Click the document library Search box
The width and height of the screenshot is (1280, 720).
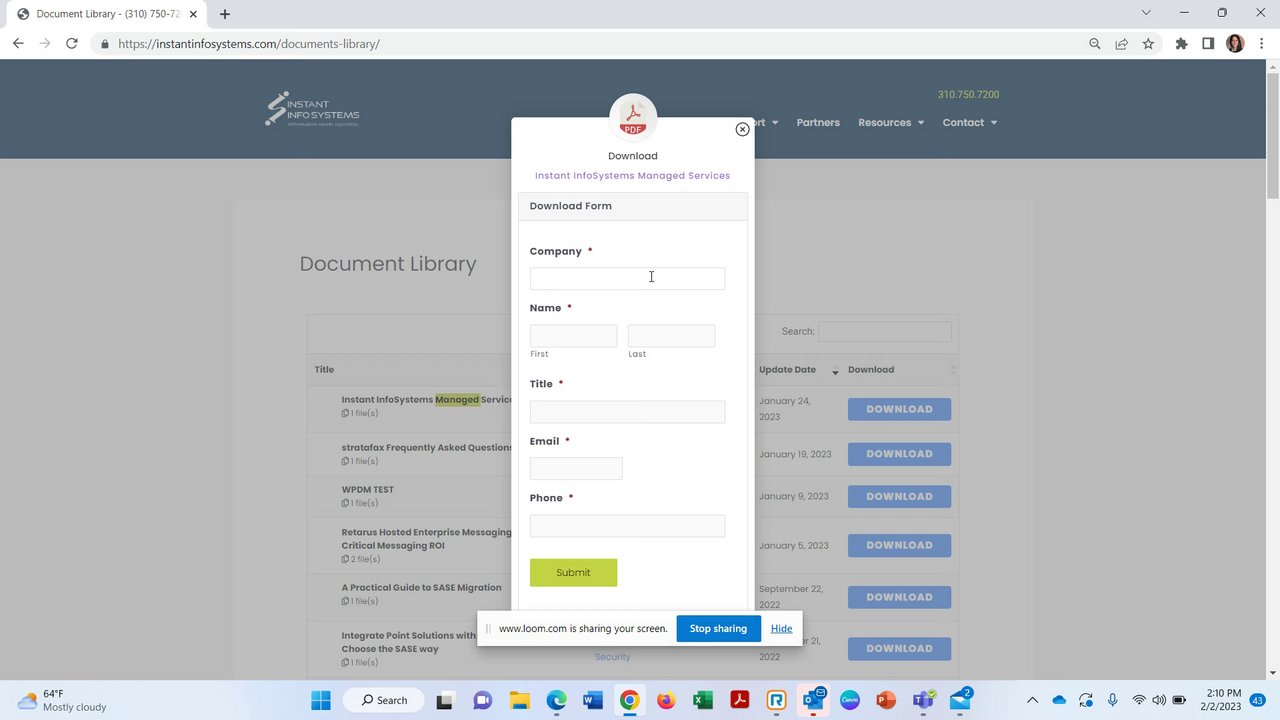(x=885, y=331)
